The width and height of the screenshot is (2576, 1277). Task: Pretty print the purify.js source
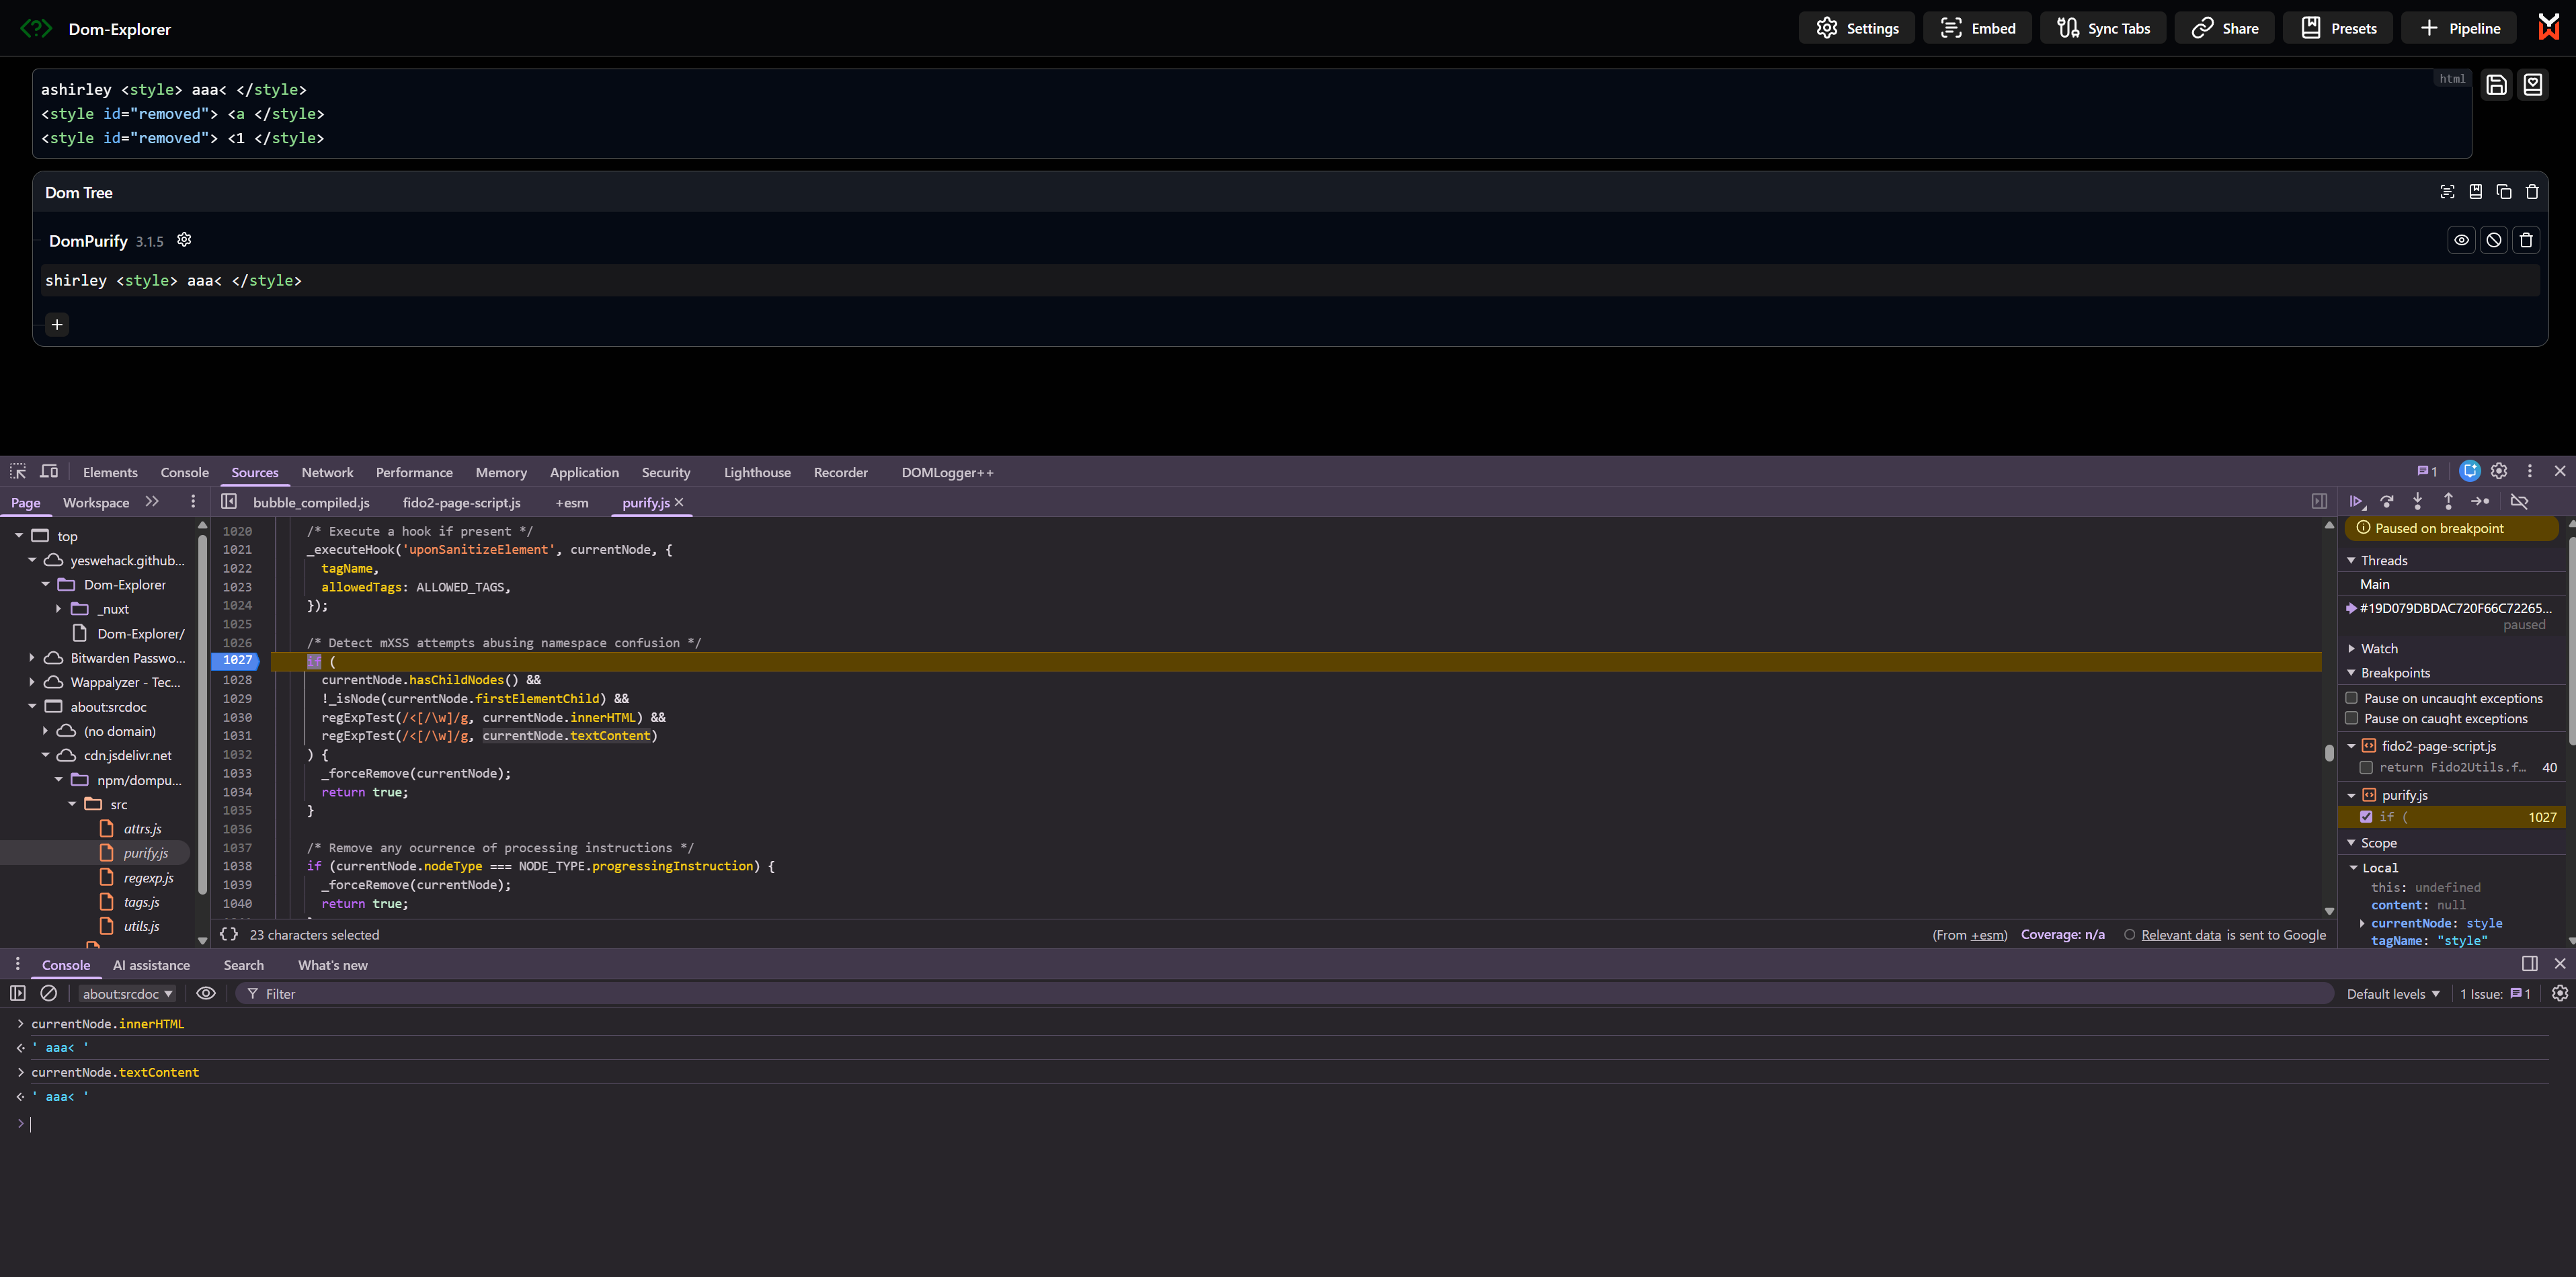click(229, 934)
